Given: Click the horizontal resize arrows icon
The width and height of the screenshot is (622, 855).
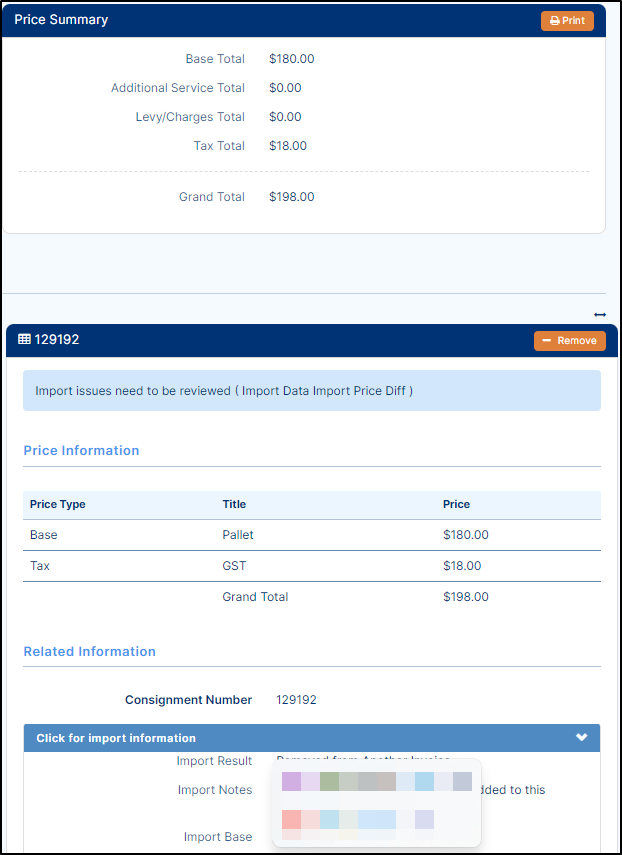Looking at the screenshot, I should click(600, 315).
